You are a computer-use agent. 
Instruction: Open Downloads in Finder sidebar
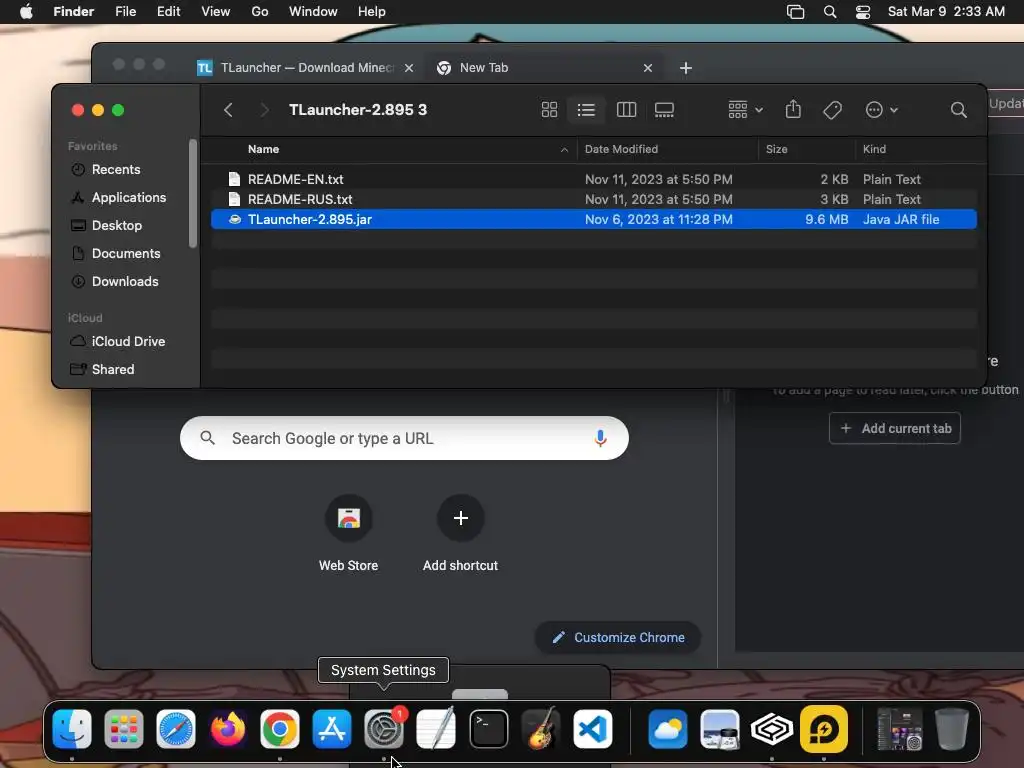click(x=125, y=282)
